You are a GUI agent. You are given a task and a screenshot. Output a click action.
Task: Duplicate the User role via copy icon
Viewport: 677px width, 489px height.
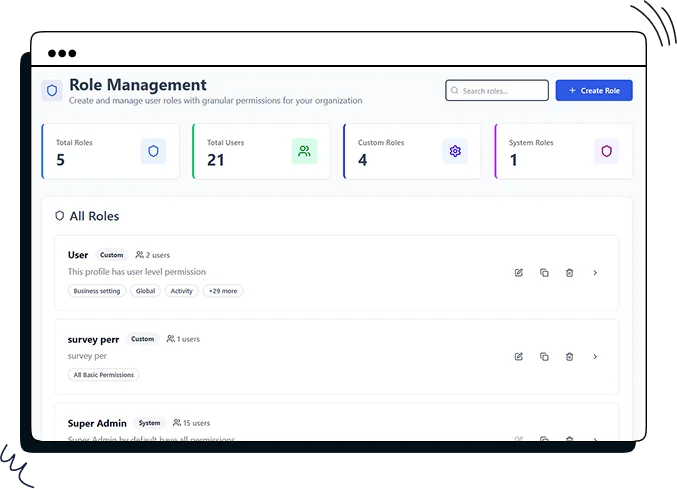(x=544, y=273)
